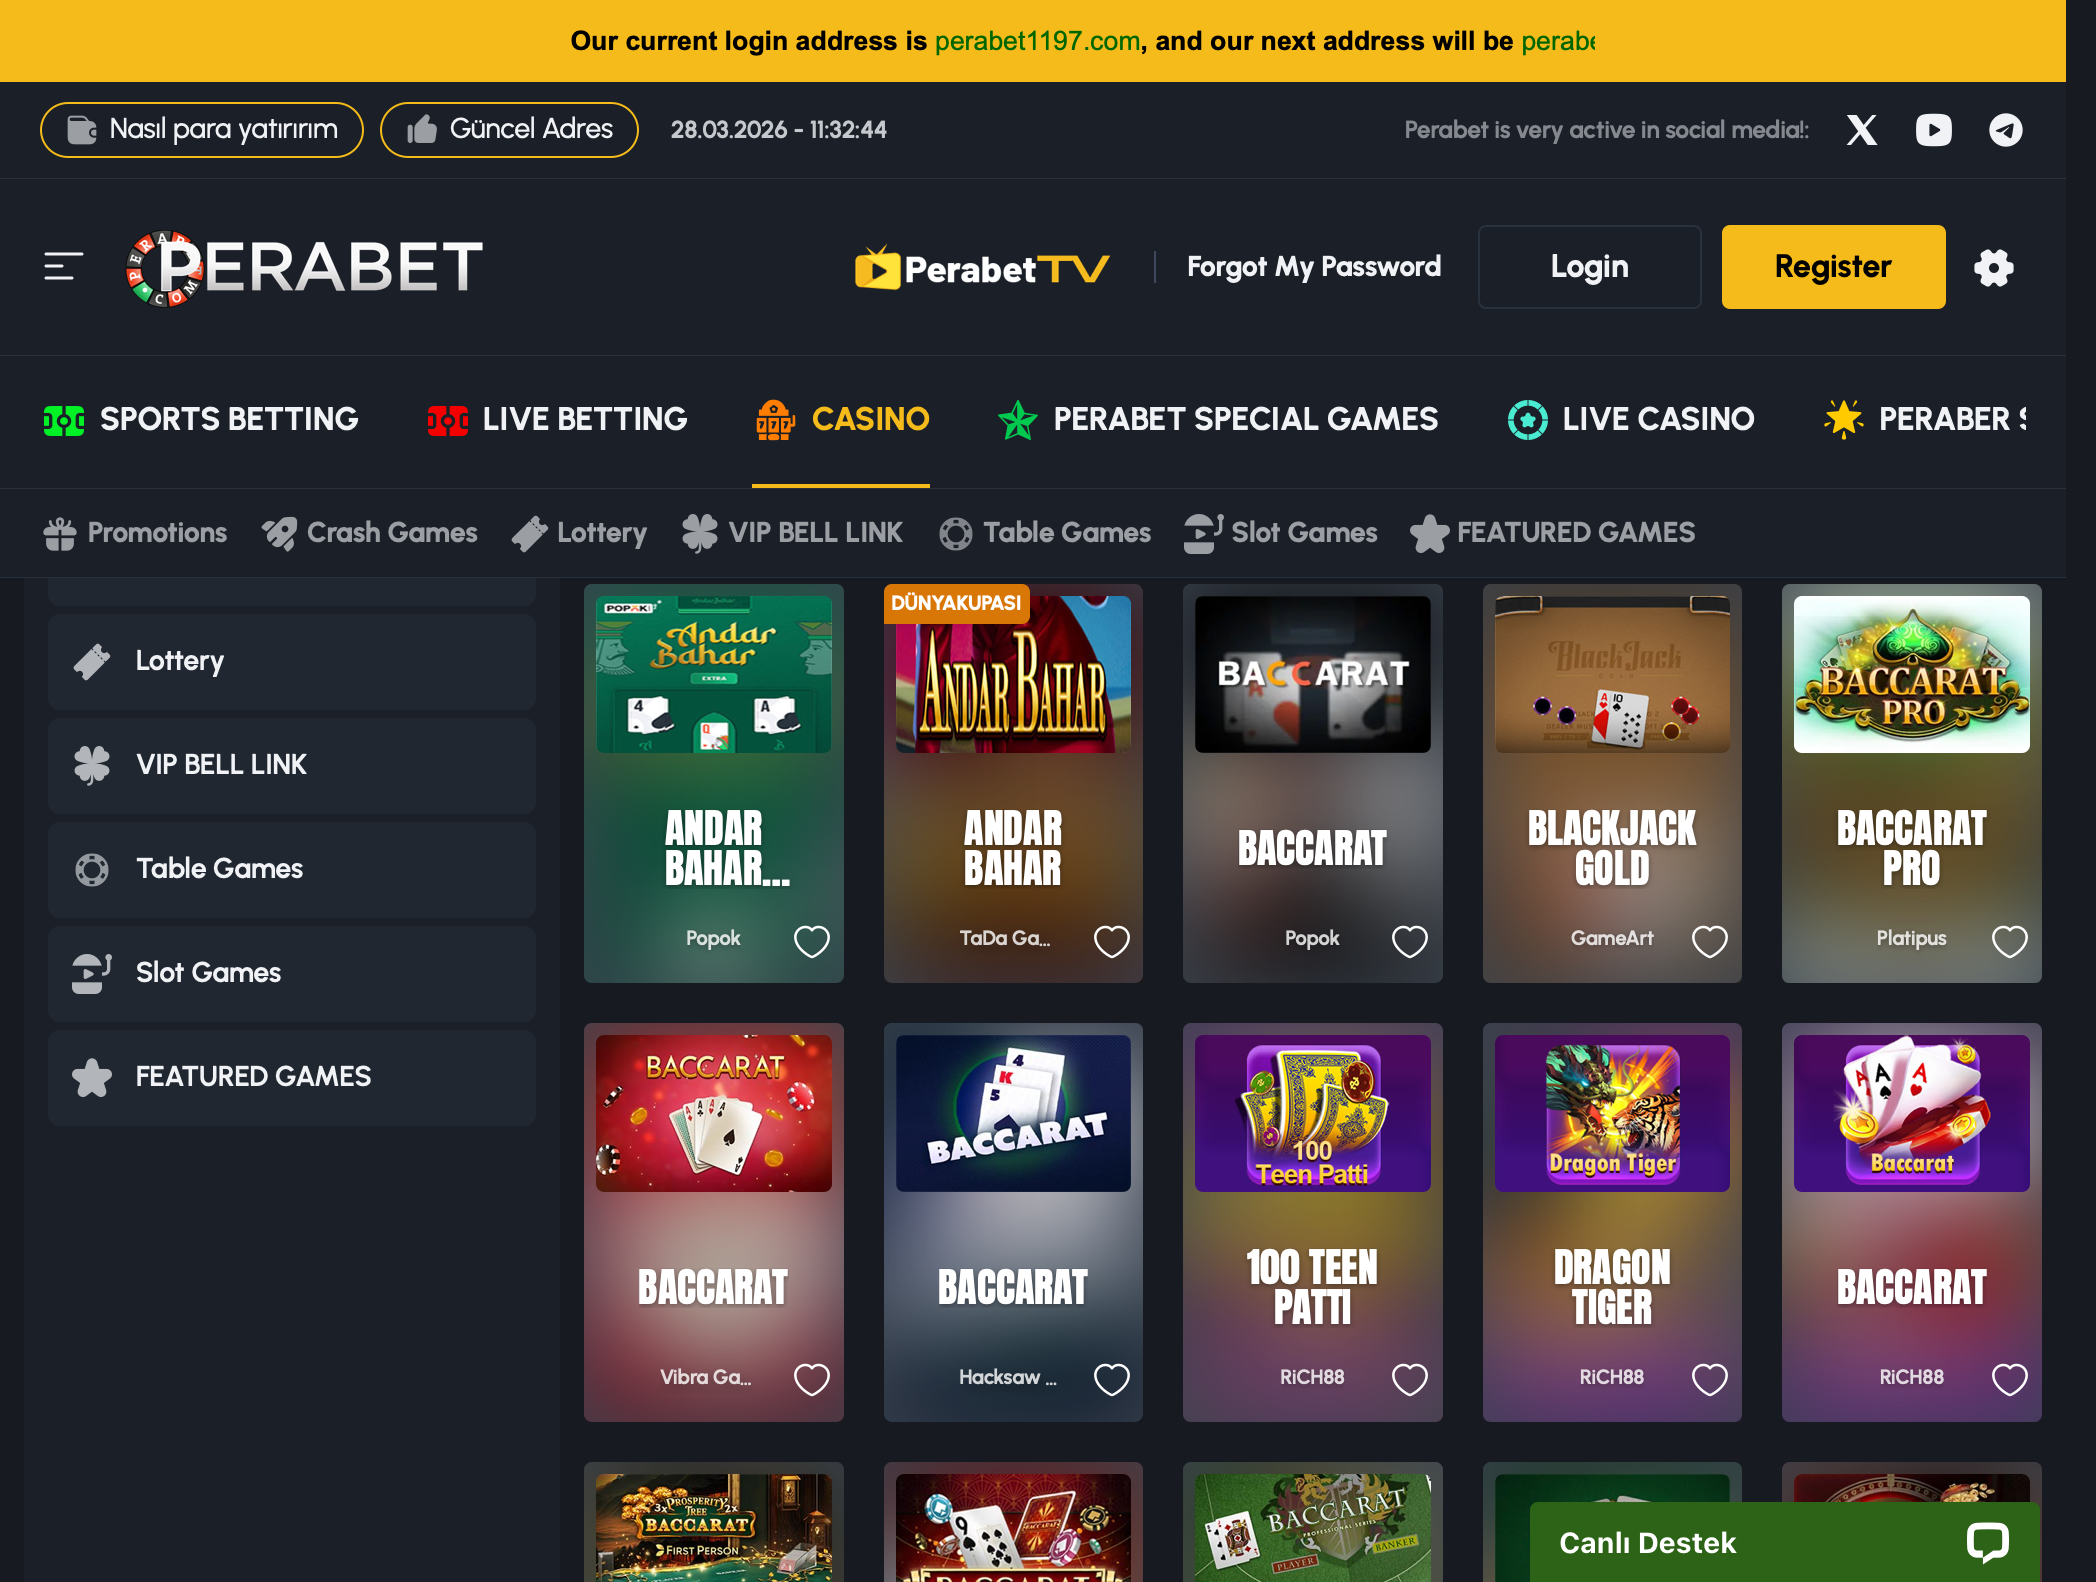Viewport: 2096px width, 1582px height.
Task: Select Table Games in the top category bar
Action: [x=1045, y=533]
